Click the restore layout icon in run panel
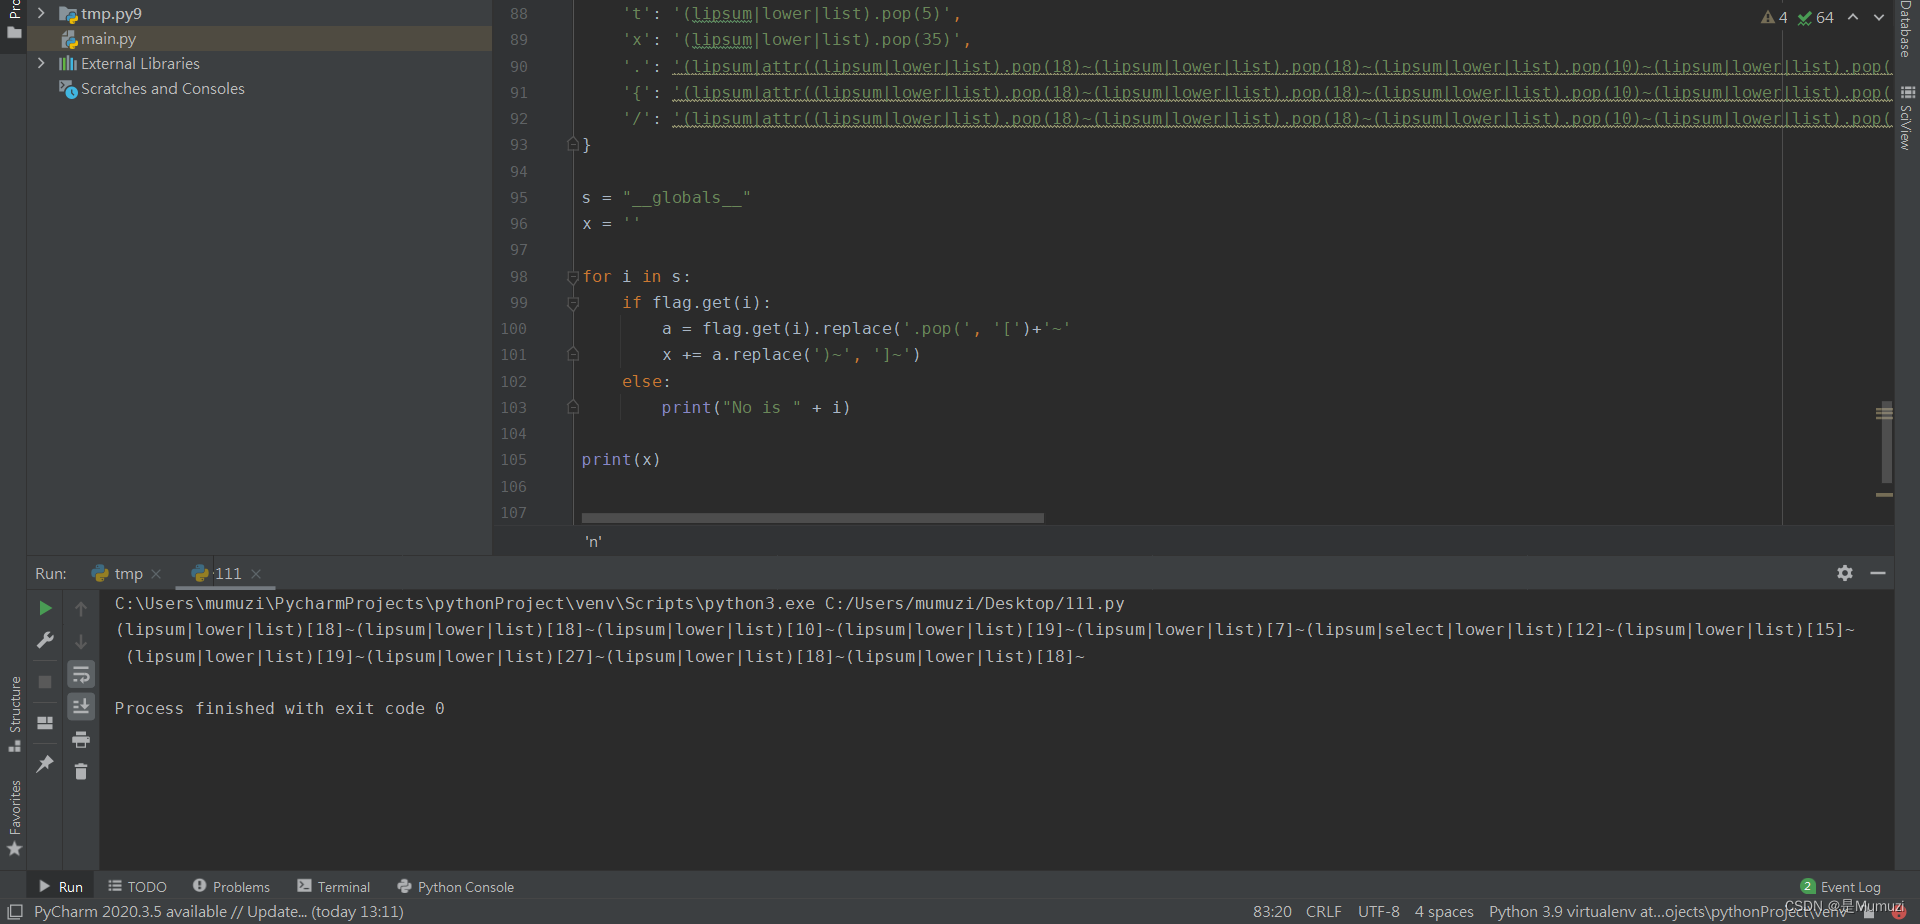 coord(45,723)
